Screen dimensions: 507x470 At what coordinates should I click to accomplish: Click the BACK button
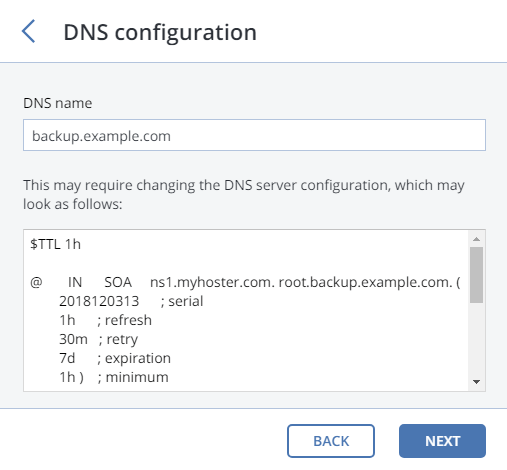pos(331,441)
